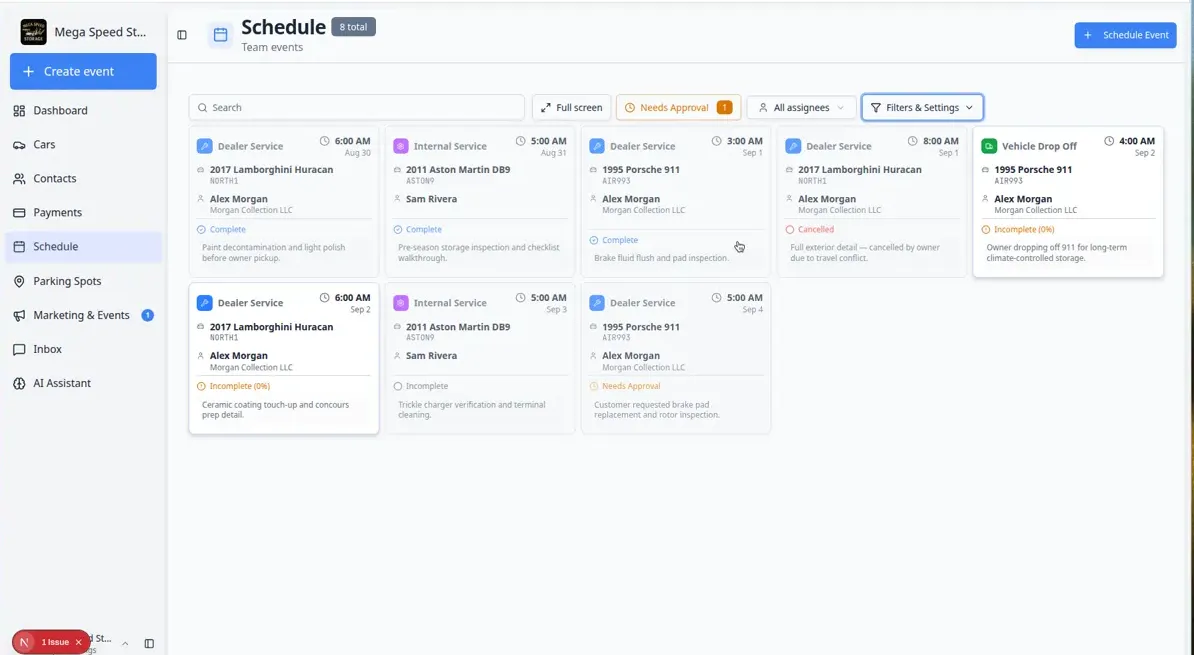This screenshot has width=1194, height=655.
Task: Click the purple icon on Aug 31 Internal Service card
Action: click(x=401, y=145)
